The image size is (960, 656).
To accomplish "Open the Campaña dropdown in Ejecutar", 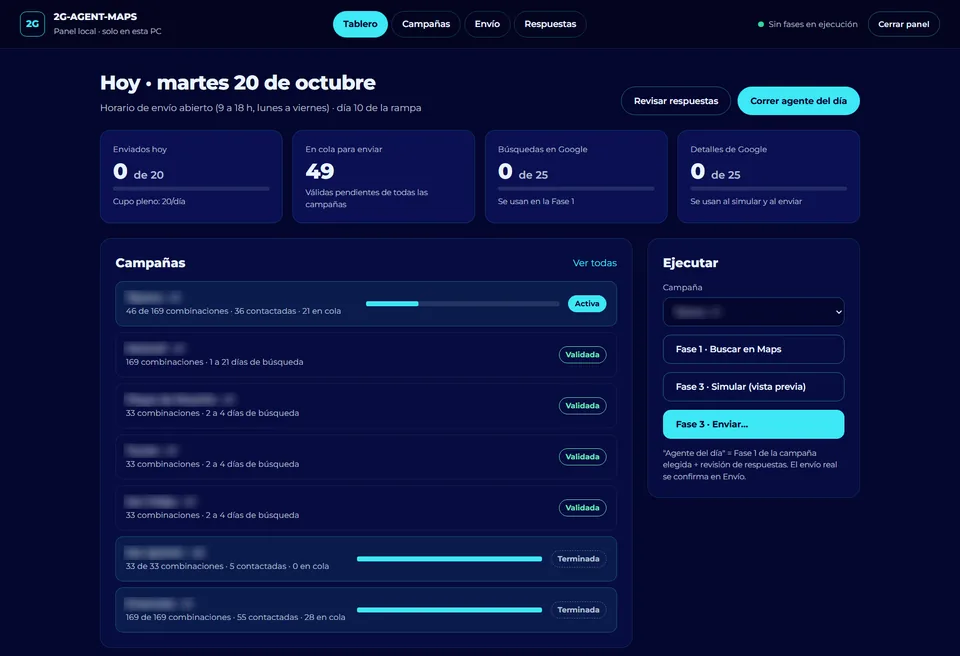I will pos(754,312).
